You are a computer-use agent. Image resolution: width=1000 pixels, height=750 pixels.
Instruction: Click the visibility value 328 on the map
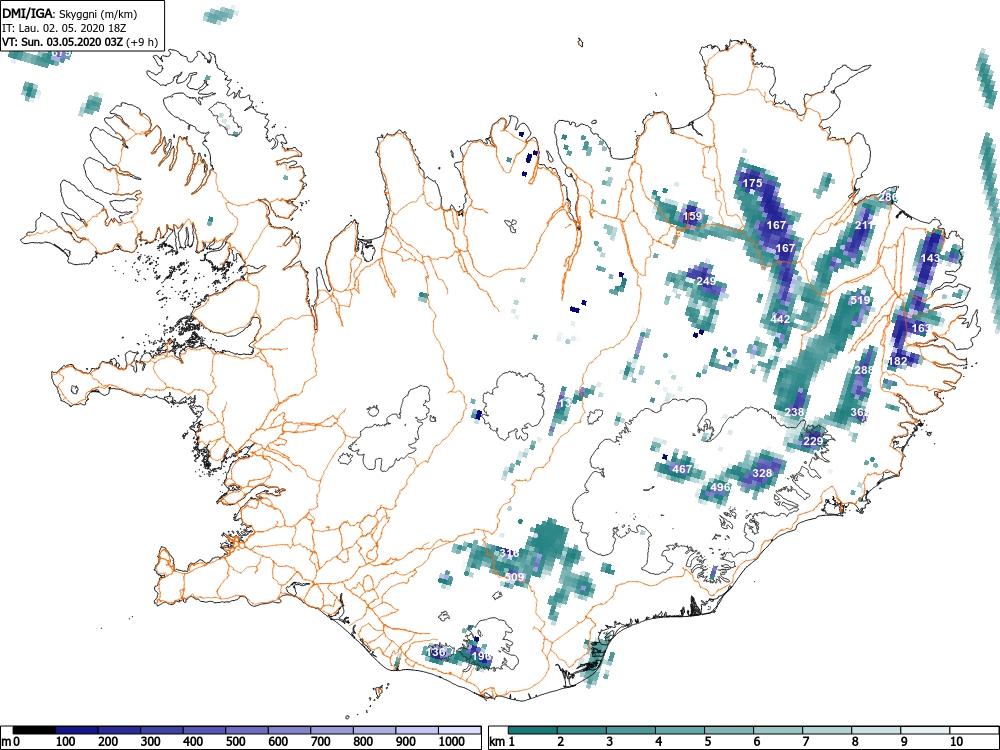762,473
